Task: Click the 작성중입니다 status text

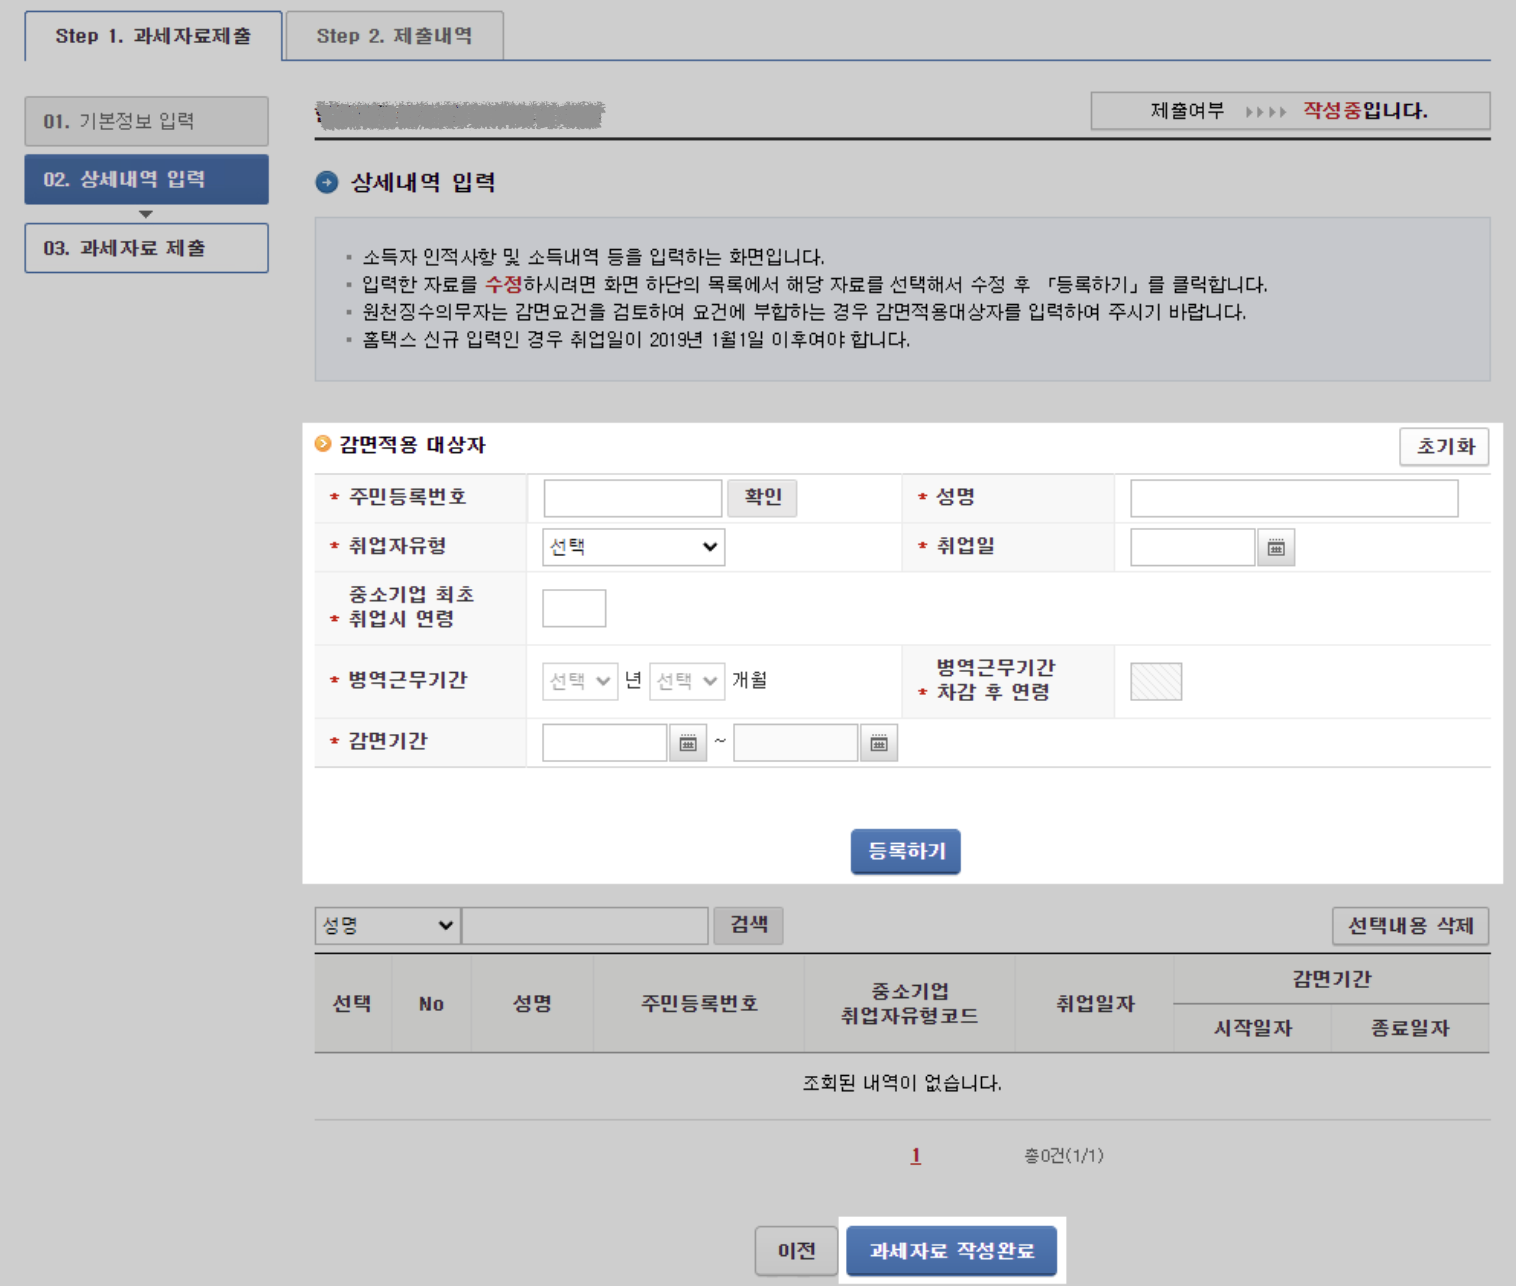Action: (x=1365, y=110)
